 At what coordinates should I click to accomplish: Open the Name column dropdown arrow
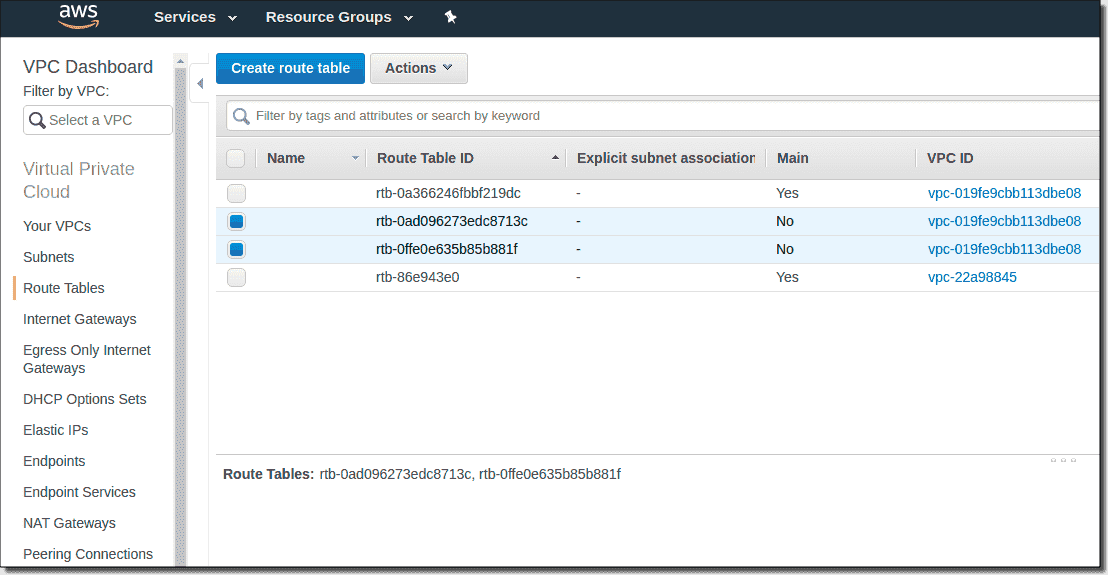355,158
